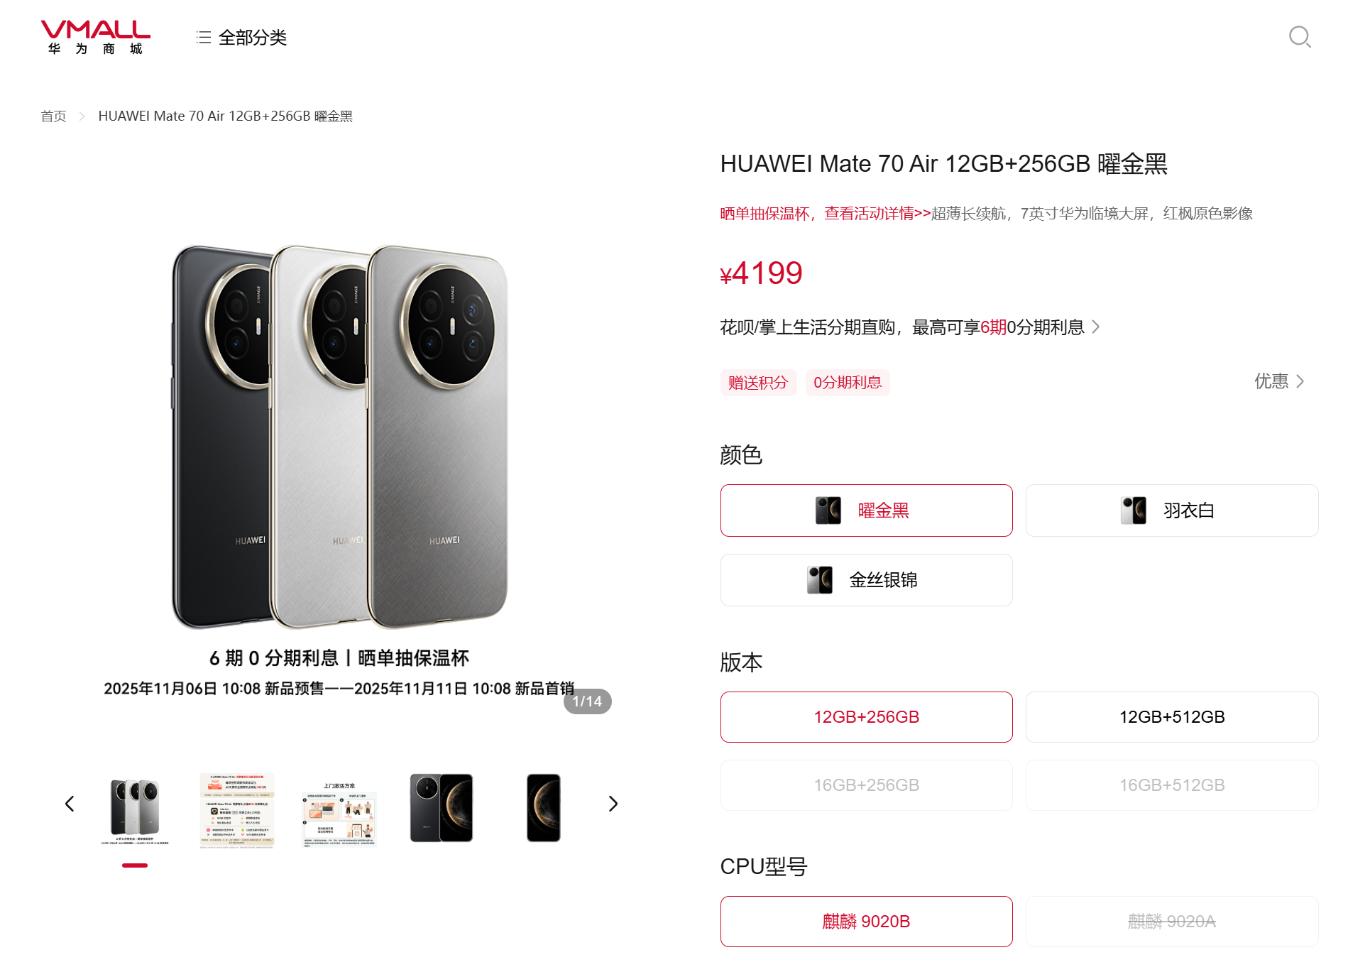Select the 麒麟 9020B CPU option
This screenshot has width=1365, height=967.
866,921
